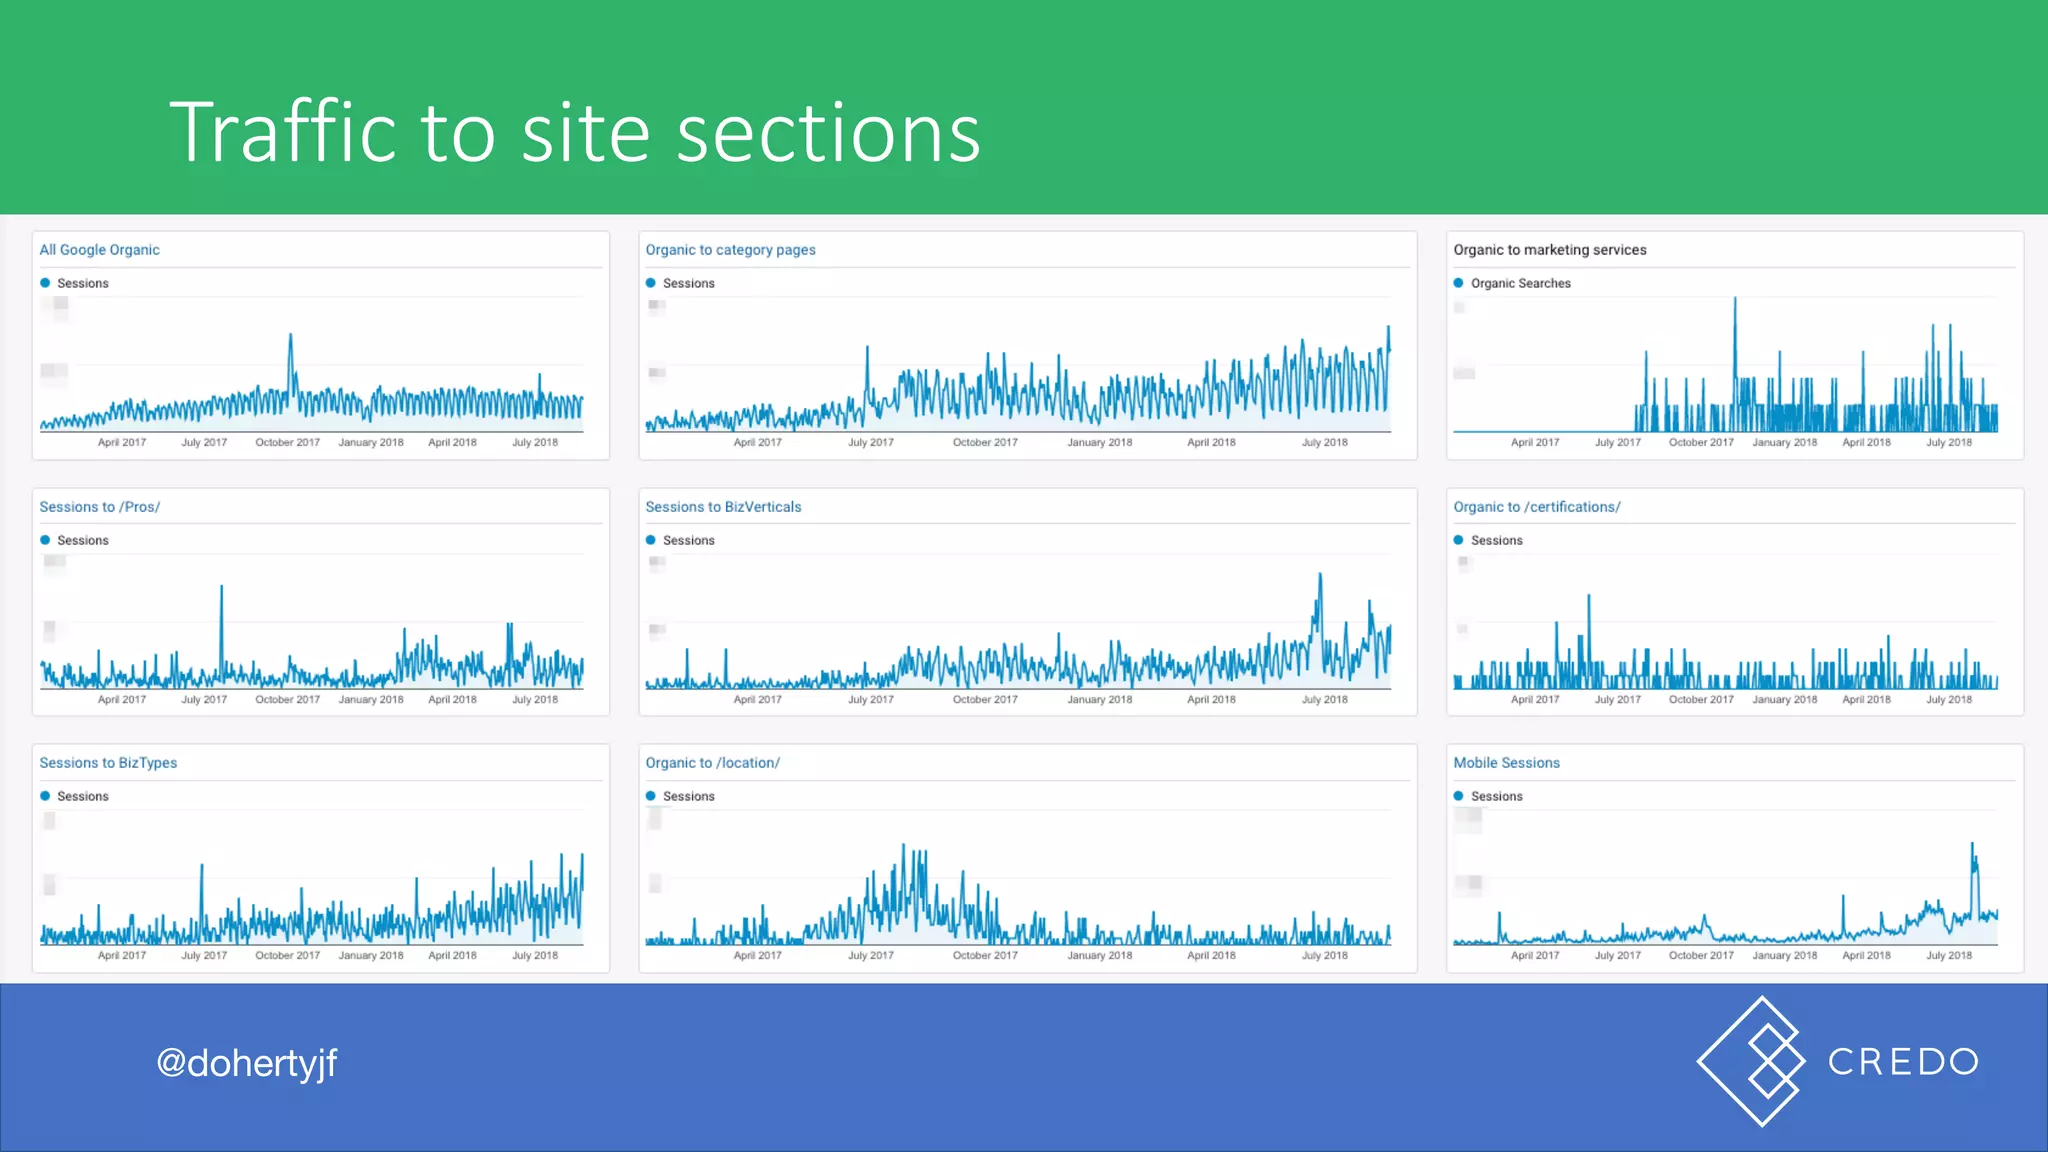2048x1152 pixels.
Task: Click the peak in the Mobile Sessions chart
Action: (x=1972, y=846)
